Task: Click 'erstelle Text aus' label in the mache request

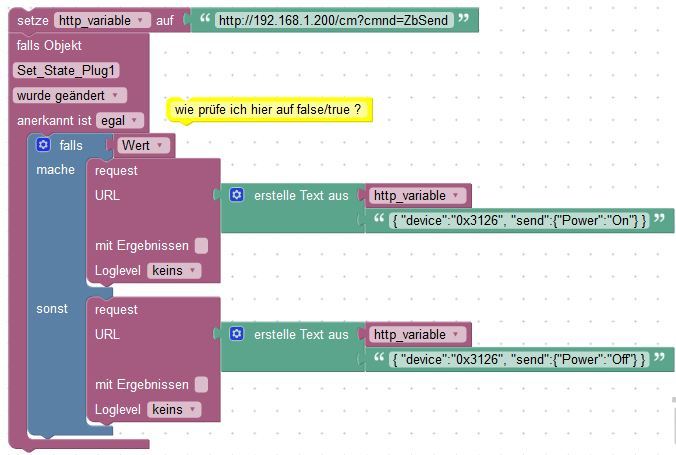Action: (x=301, y=195)
